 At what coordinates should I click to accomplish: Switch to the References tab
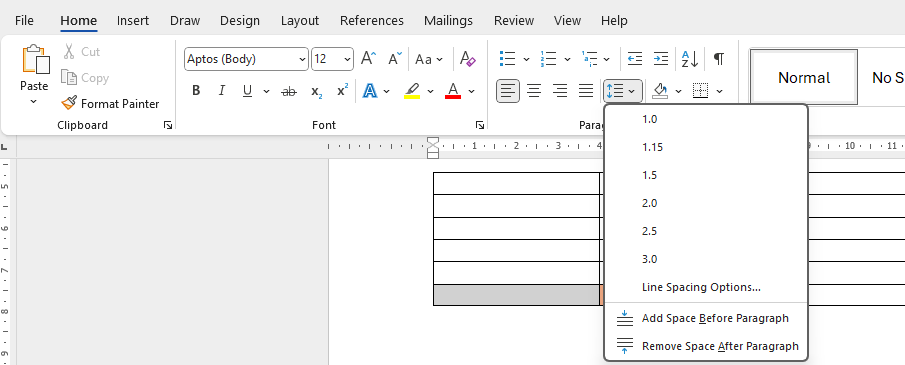pos(372,21)
